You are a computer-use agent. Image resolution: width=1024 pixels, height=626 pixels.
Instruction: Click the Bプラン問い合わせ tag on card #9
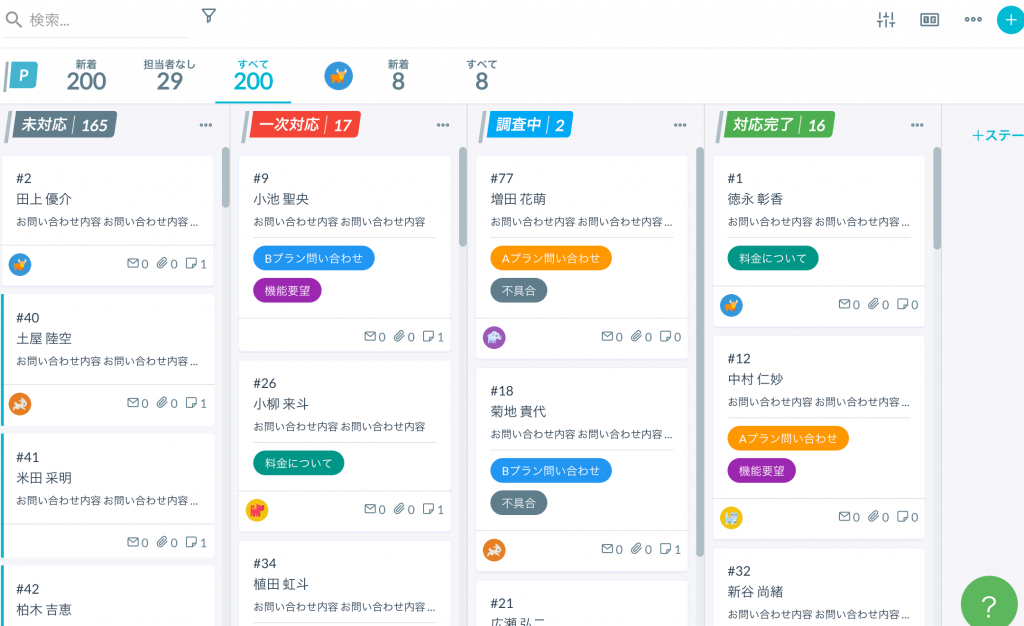click(x=313, y=258)
